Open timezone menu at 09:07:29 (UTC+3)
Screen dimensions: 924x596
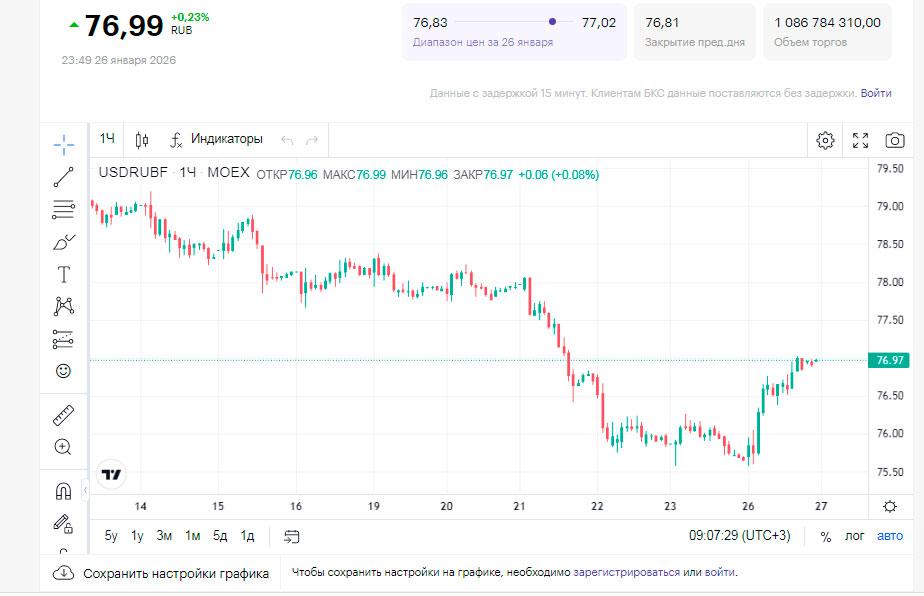click(739, 536)
